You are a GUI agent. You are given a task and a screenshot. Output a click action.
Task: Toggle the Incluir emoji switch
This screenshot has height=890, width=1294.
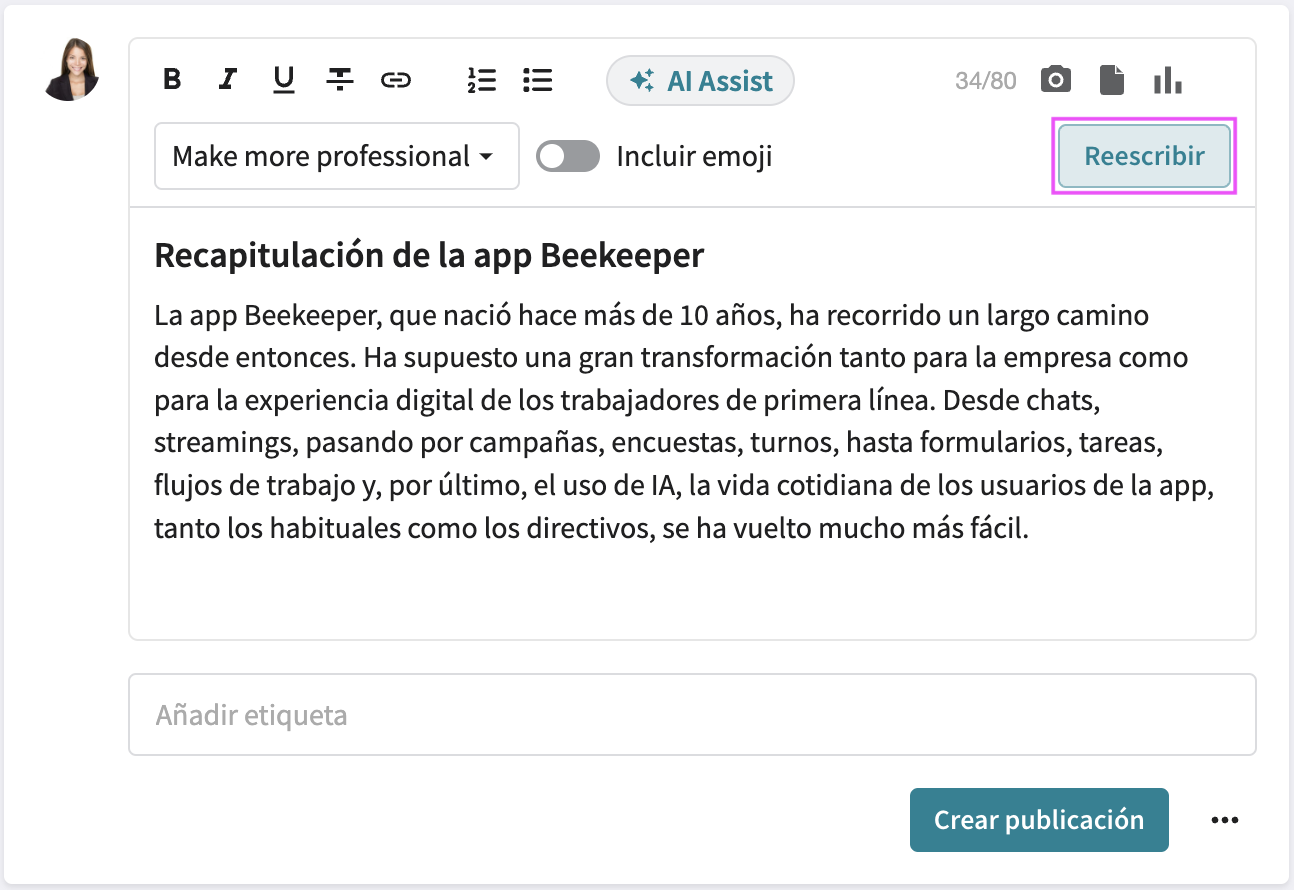[x=568, y=156]
